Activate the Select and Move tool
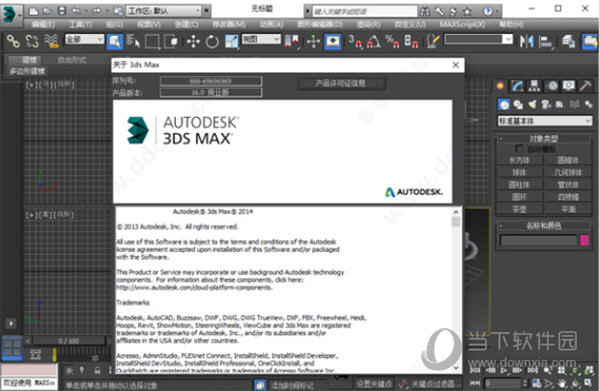 coord(193,41)
